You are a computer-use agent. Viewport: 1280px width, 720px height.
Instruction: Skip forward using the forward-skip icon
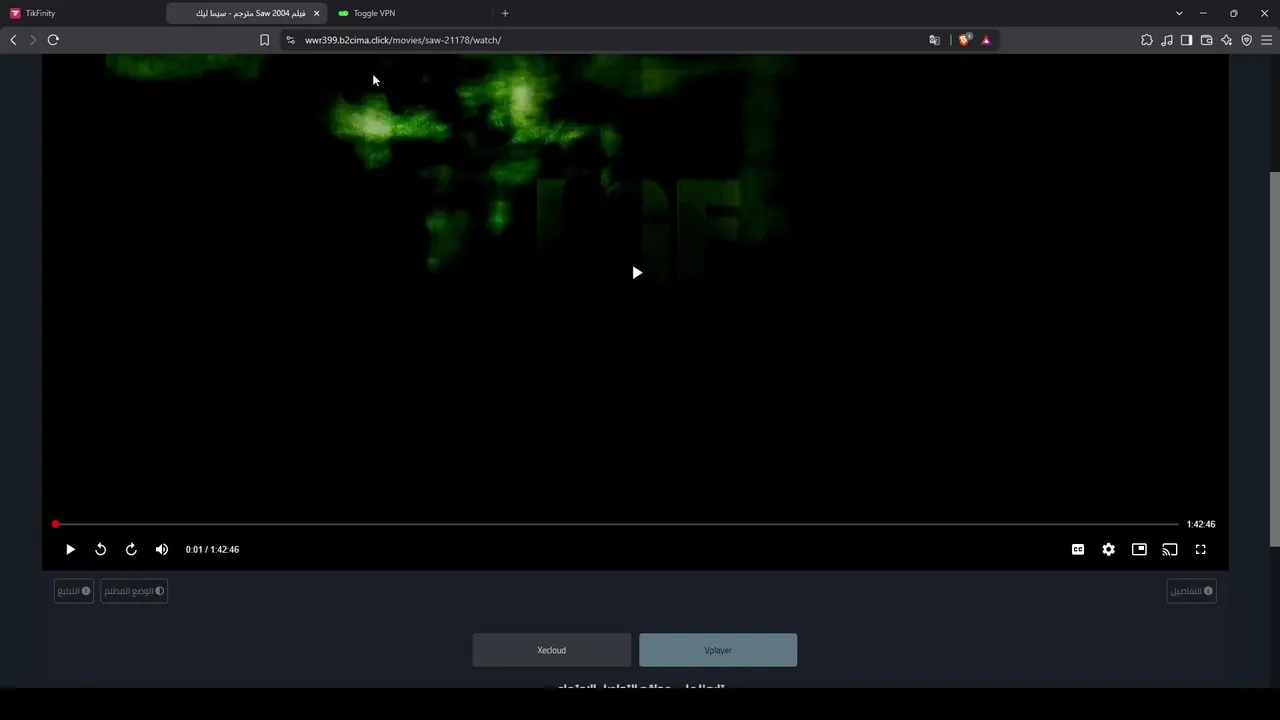[131, 549]
